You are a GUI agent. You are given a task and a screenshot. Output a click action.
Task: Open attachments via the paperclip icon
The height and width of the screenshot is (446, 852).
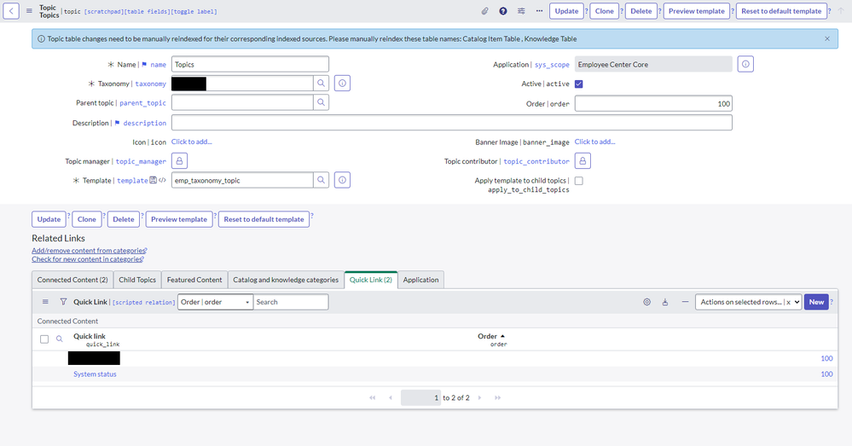[485, 11]
